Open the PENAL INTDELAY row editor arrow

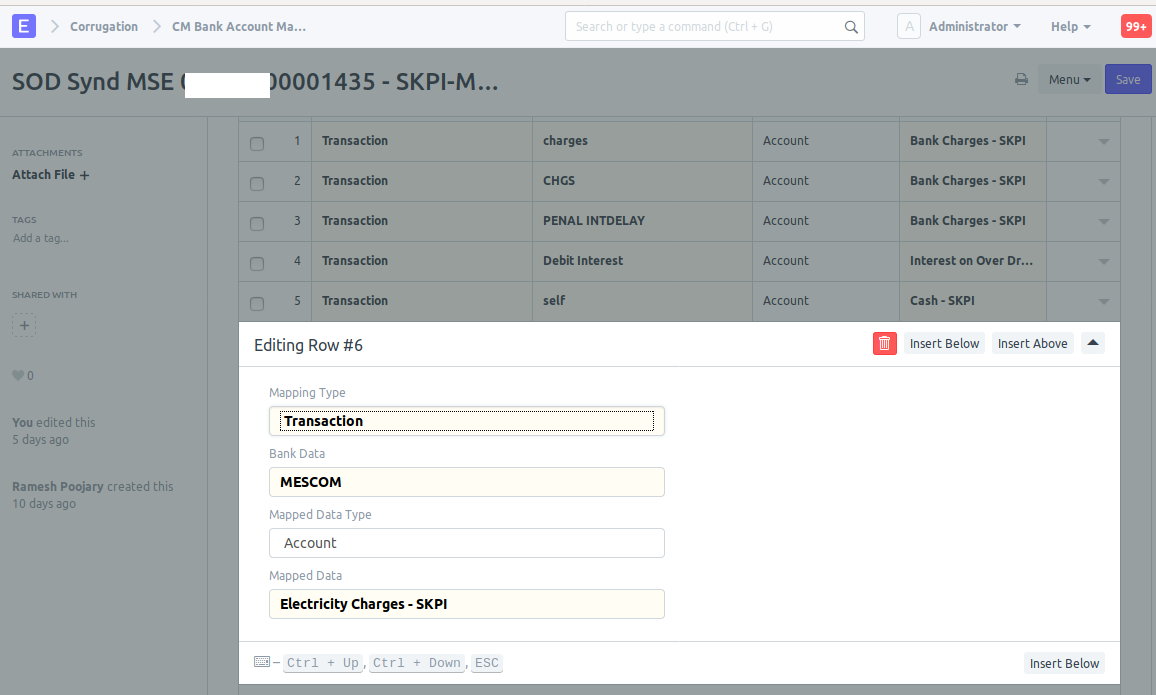coord(1104,221)
